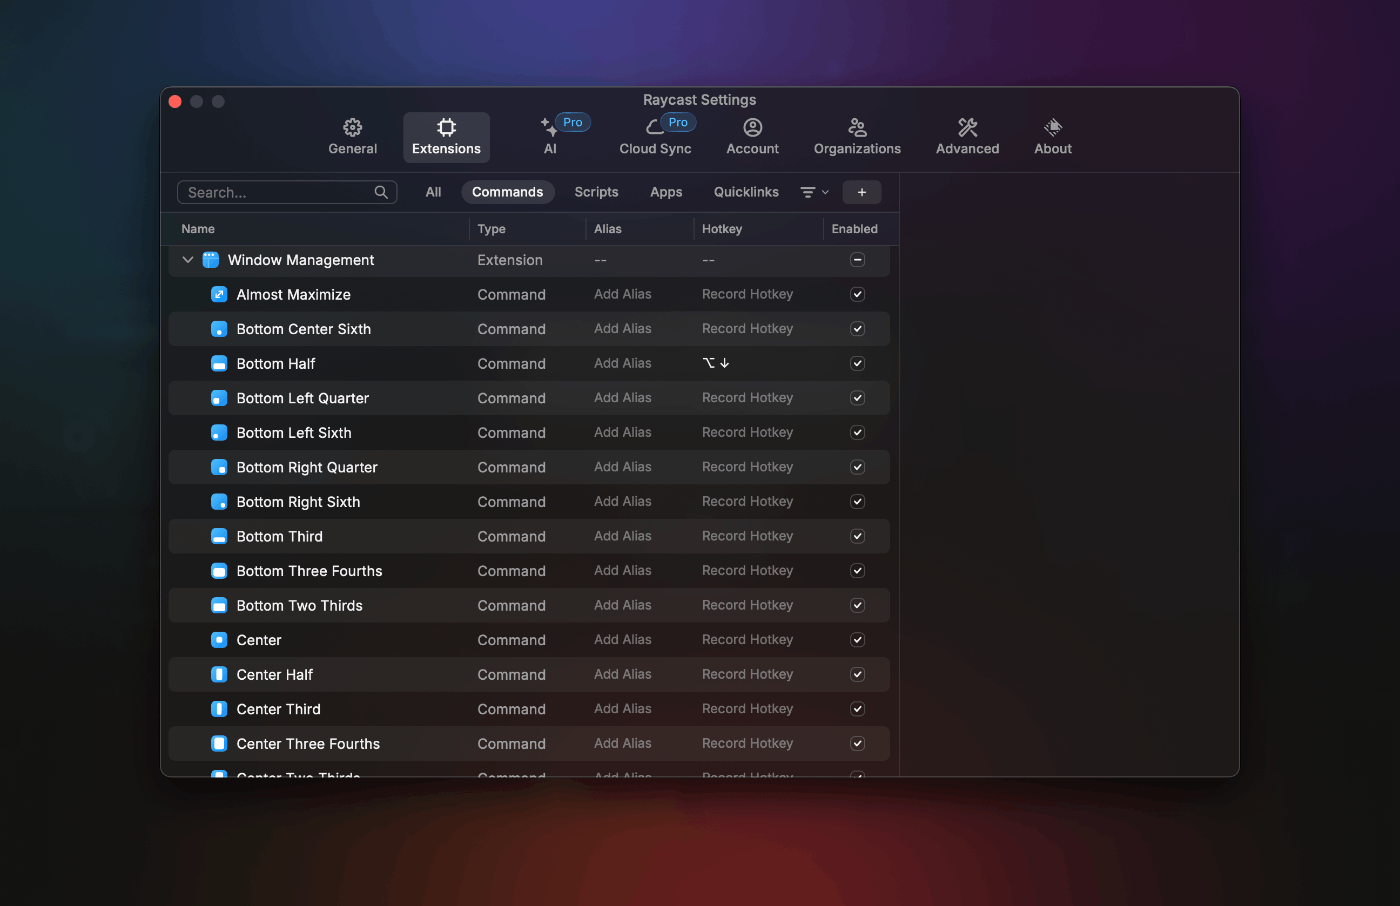The width and height of the screenshot is (1400, 906).
Task: Click the Bottom Right Quarter icon
Action: (x=219, y=467)
